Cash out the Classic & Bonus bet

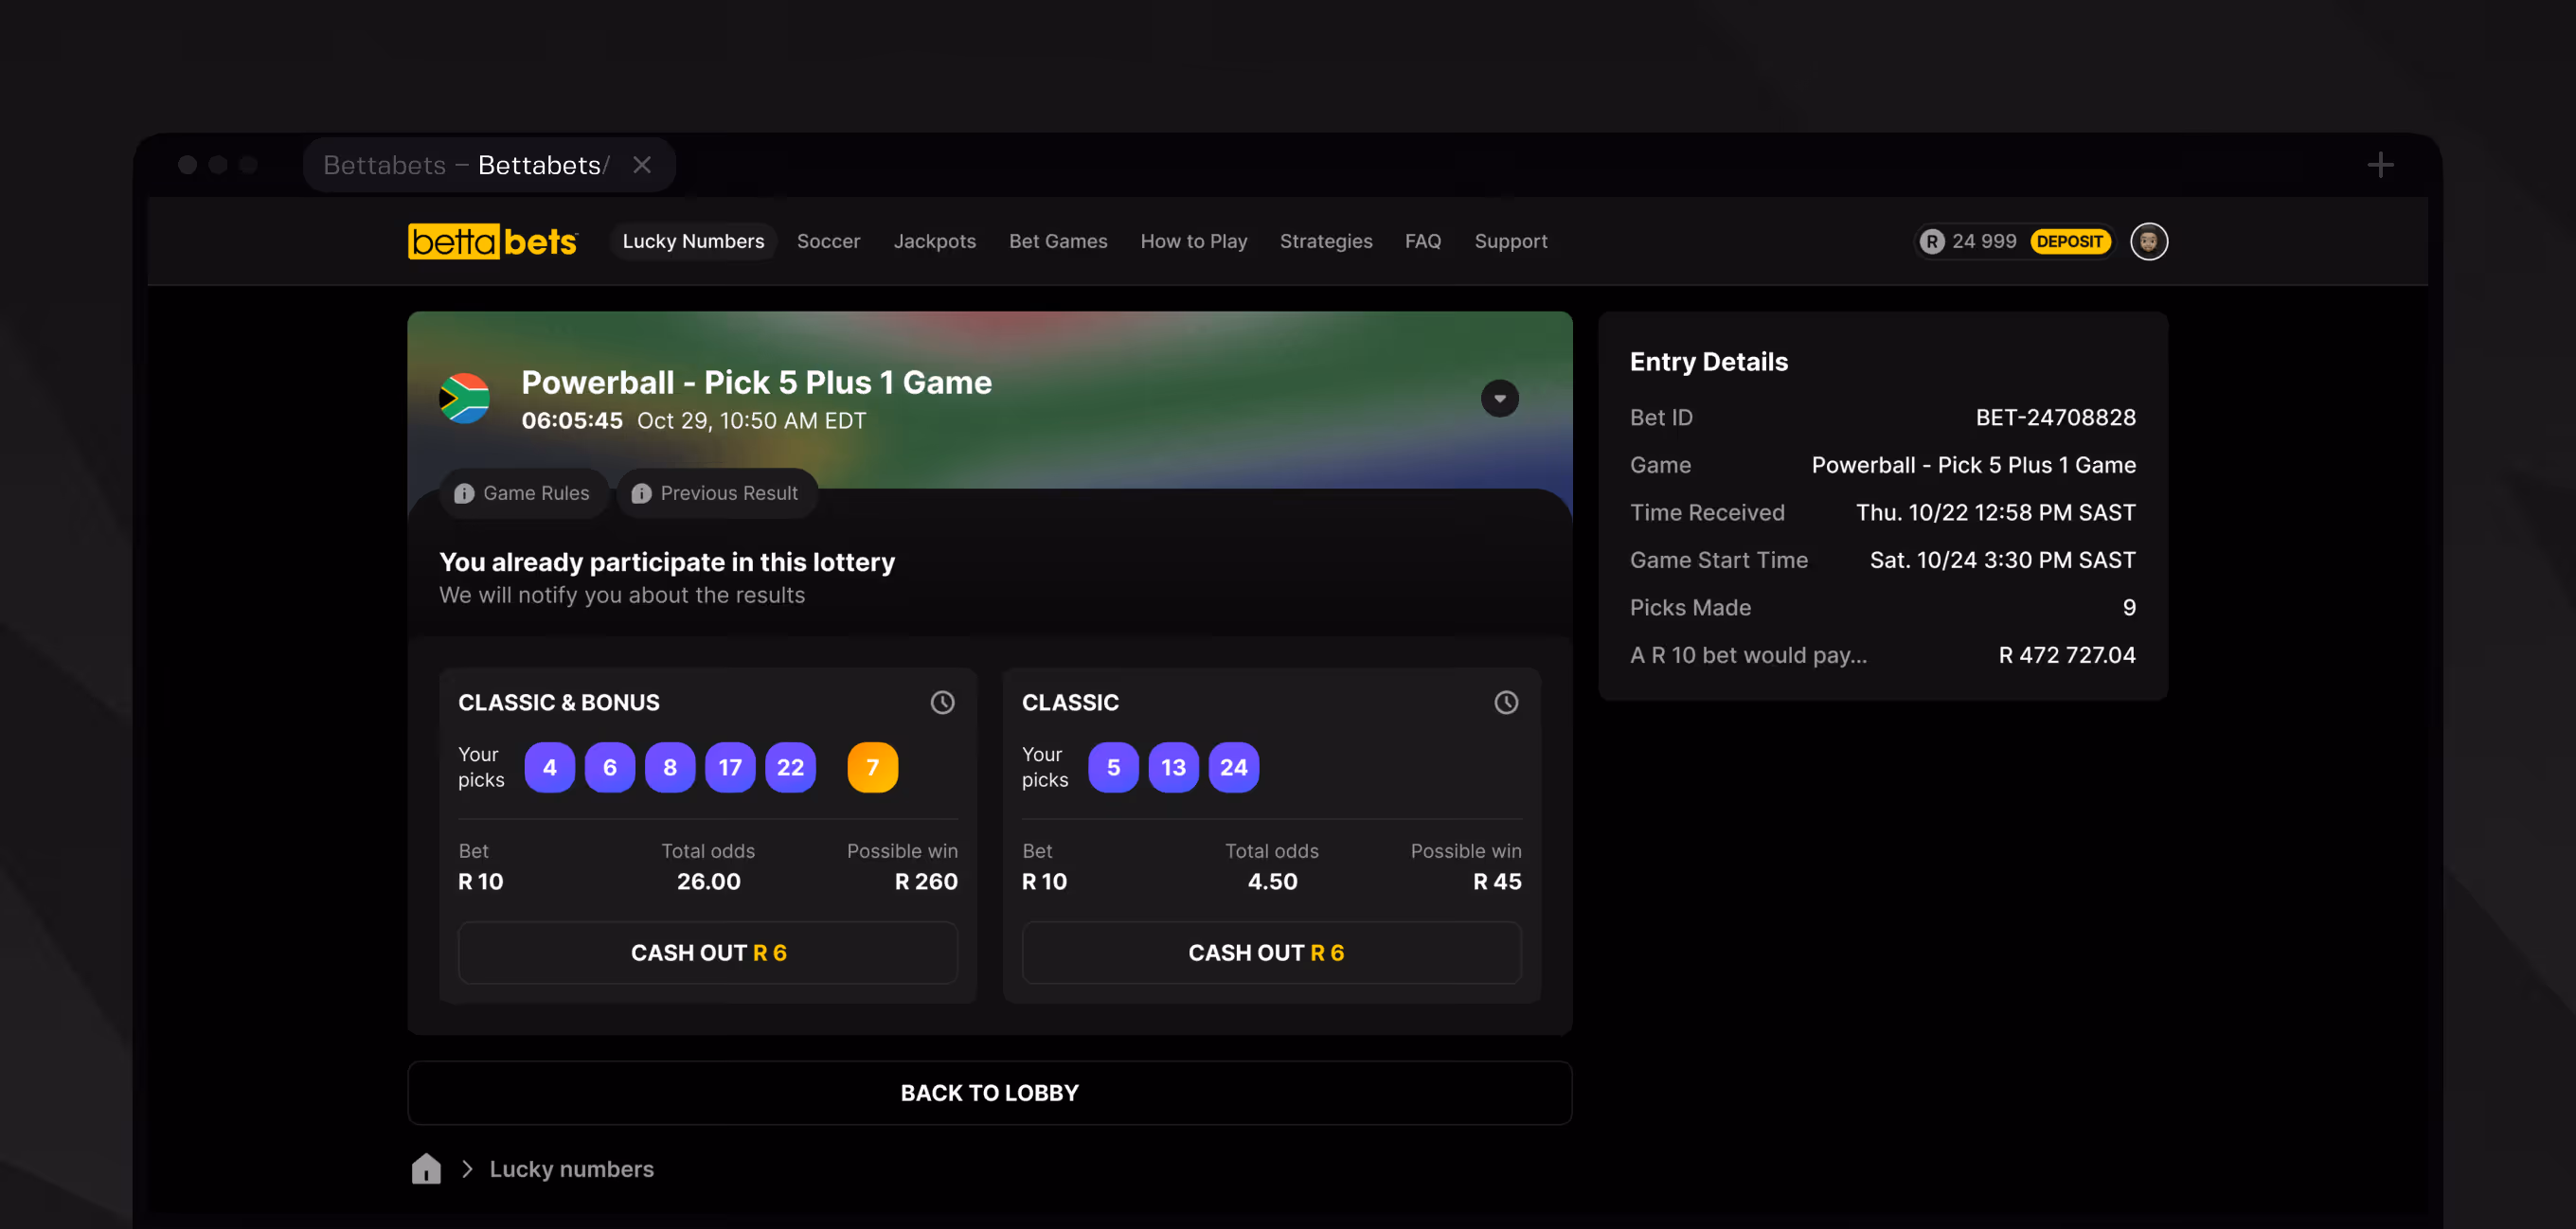(707, 952)
